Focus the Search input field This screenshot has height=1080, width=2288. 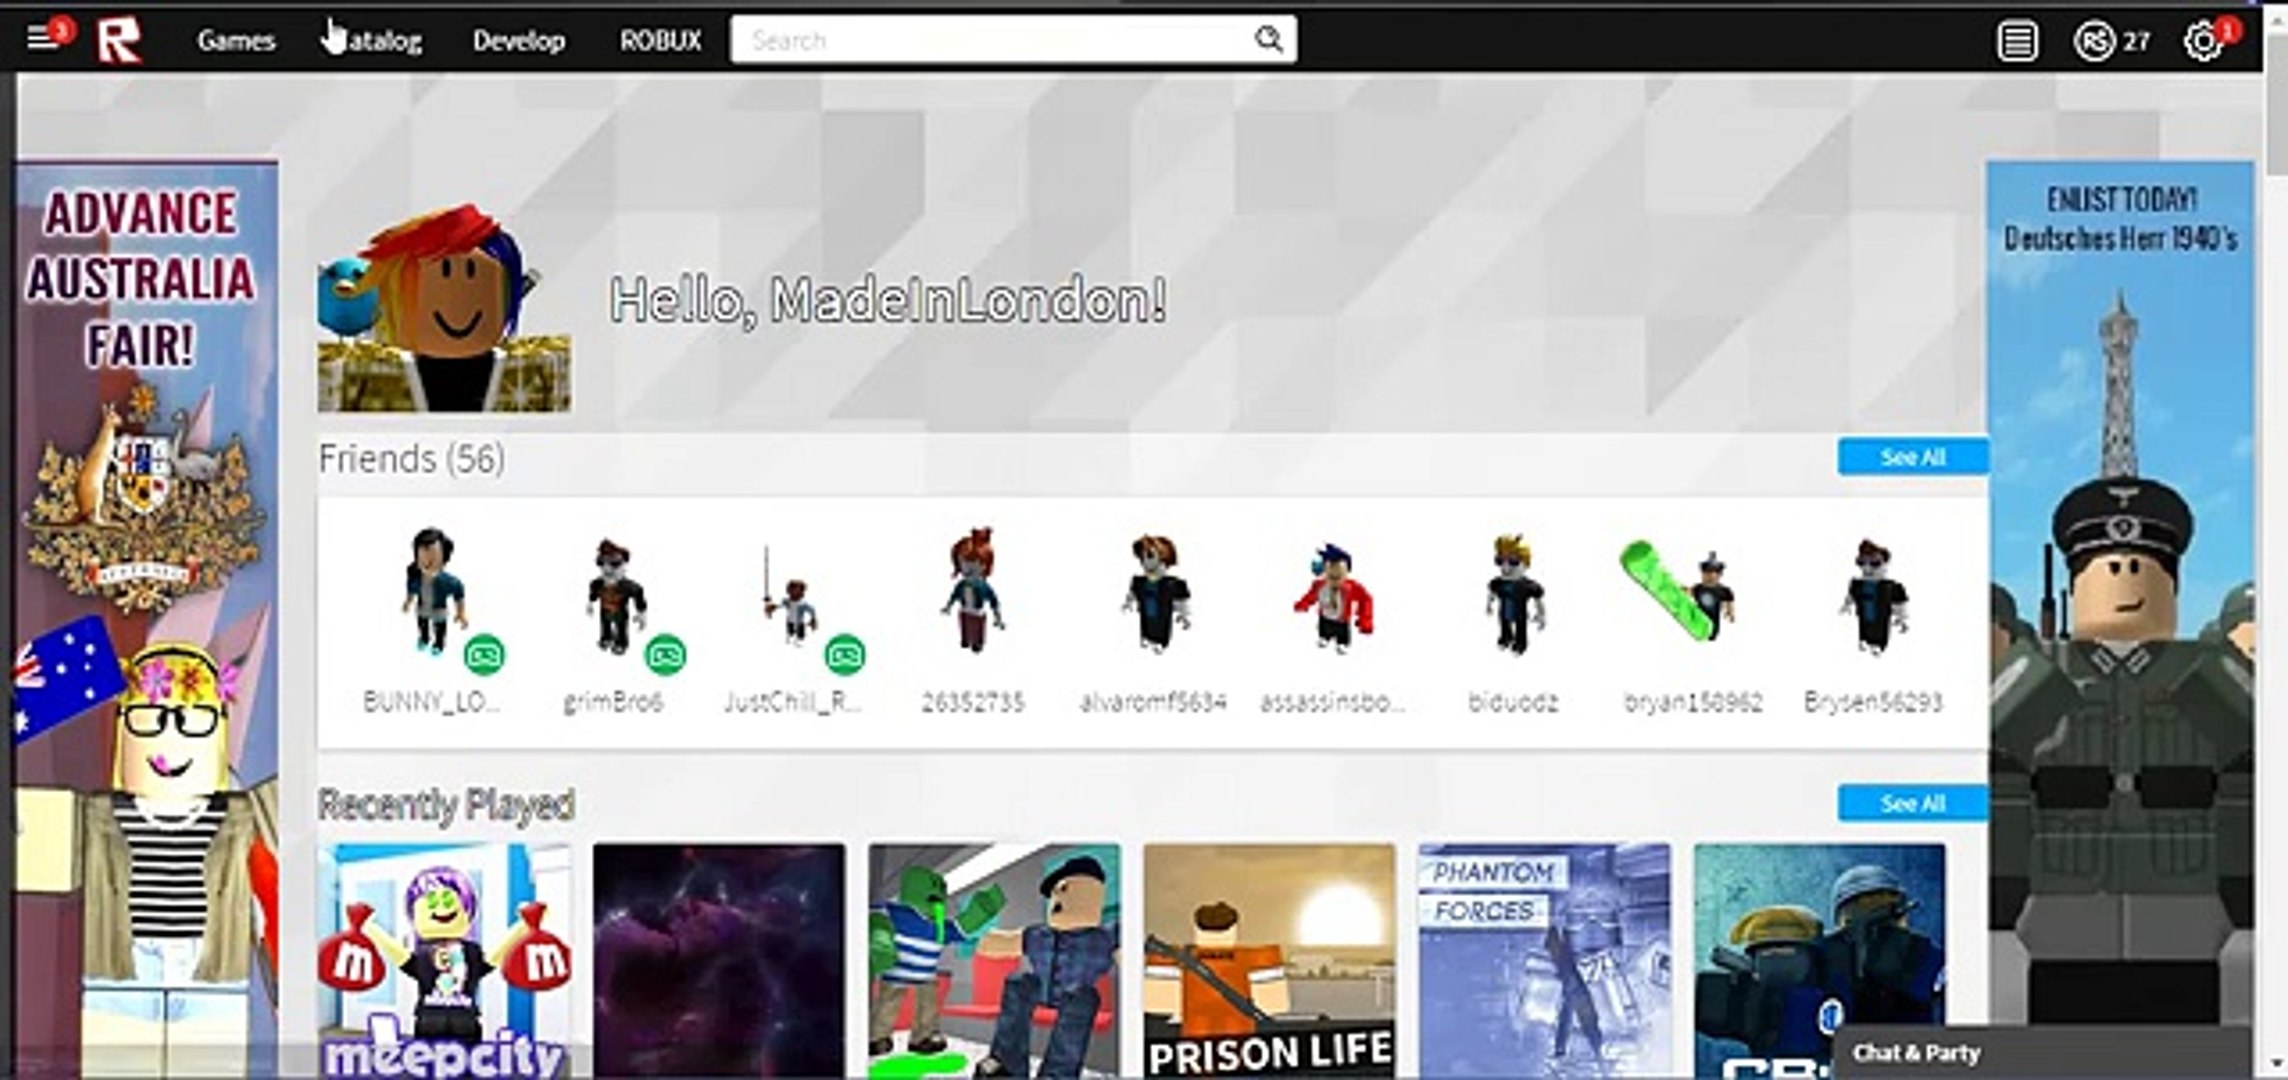pos(990,40)
